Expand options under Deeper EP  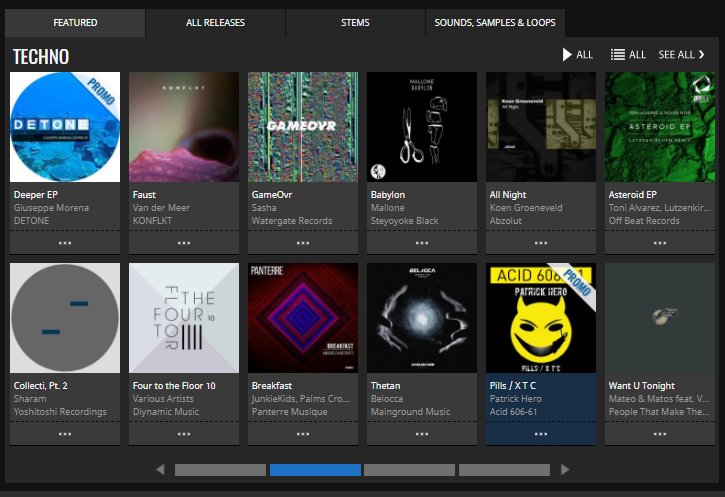(x=65, y=243)
